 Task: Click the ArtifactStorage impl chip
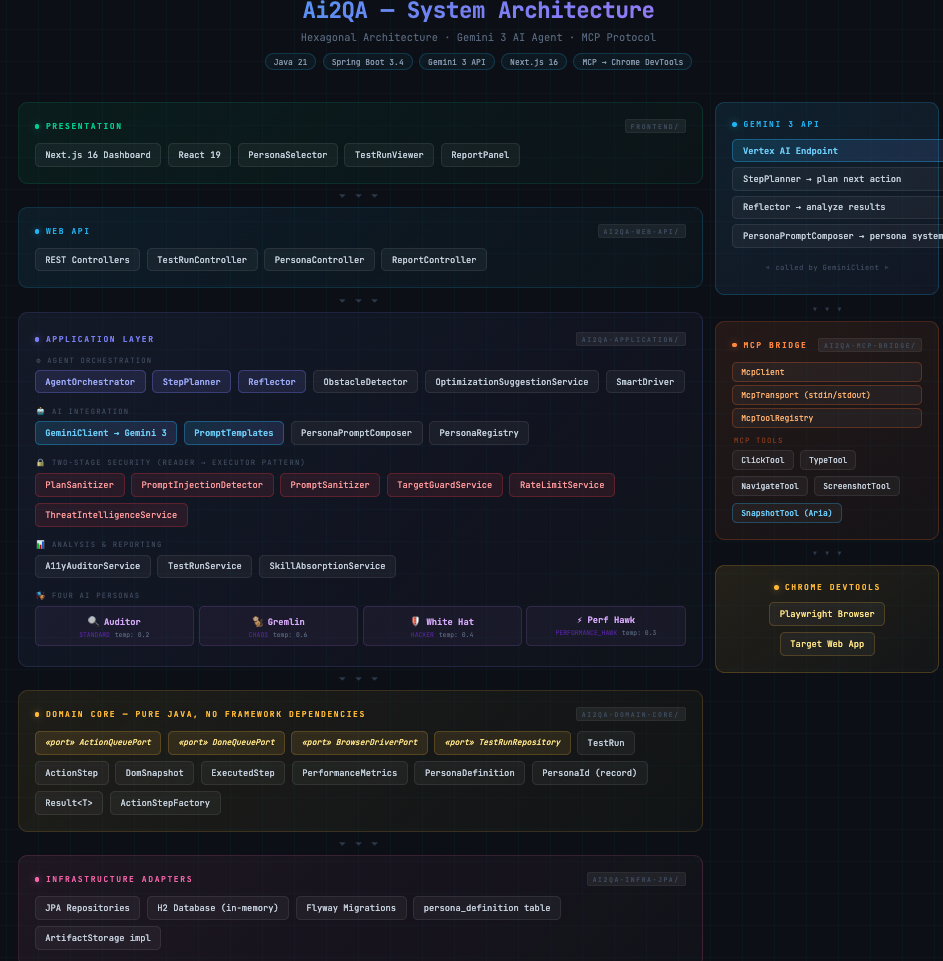(98, 938)
